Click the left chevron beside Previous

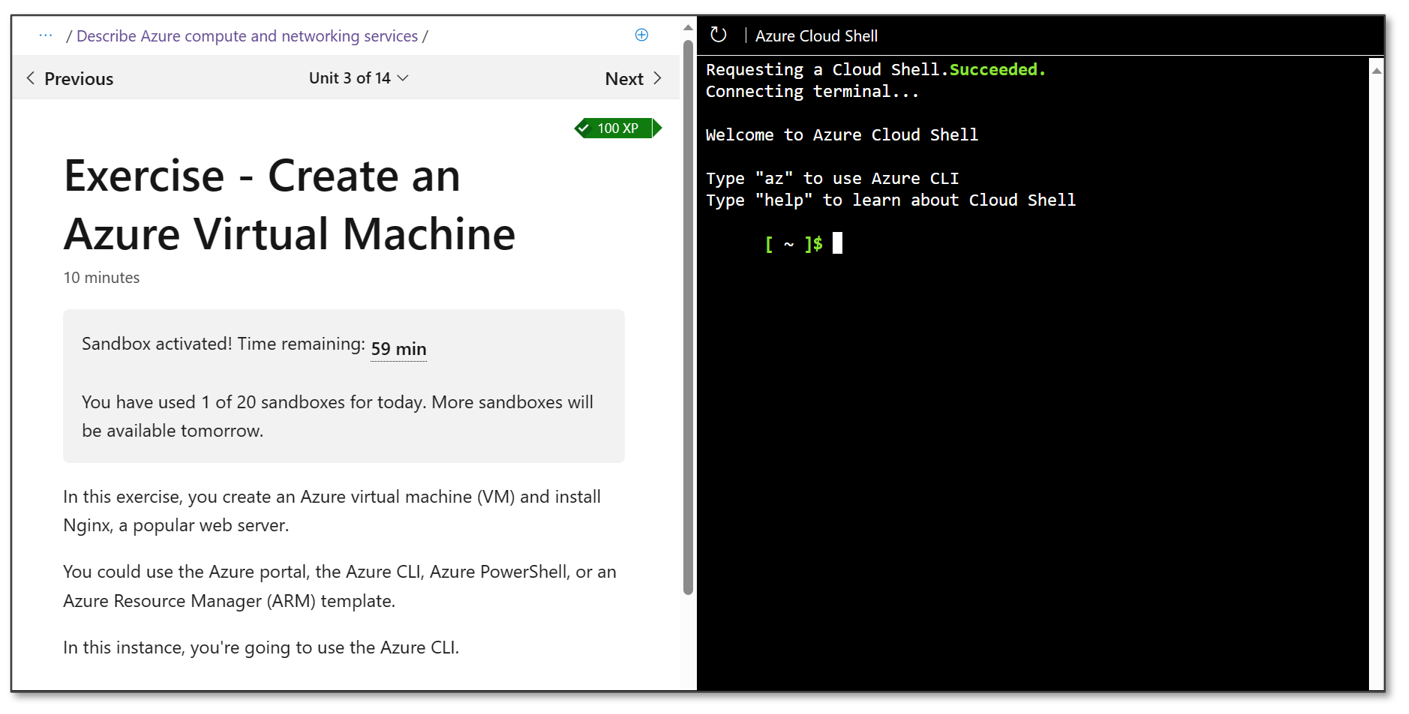click(30, 77)
